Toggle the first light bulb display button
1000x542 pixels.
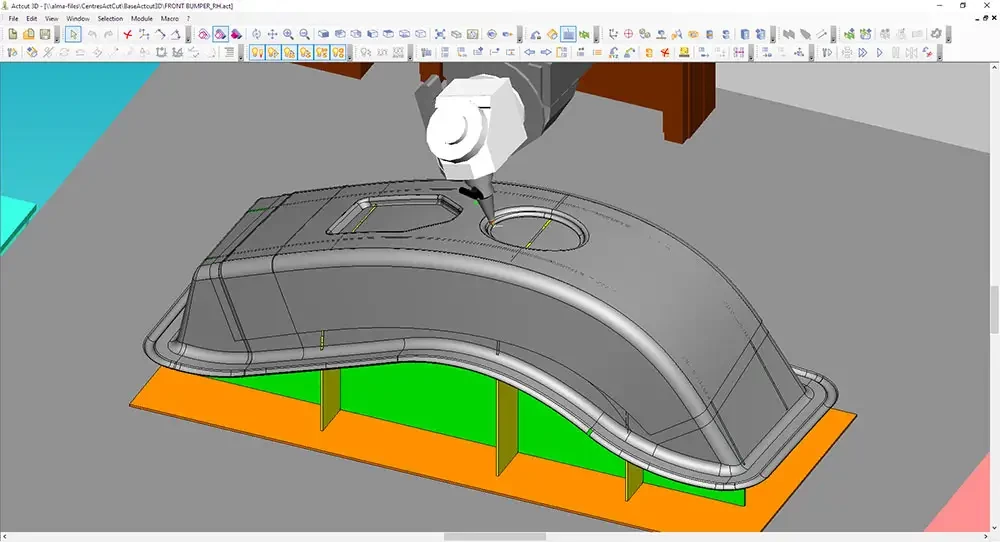point(256,52)
